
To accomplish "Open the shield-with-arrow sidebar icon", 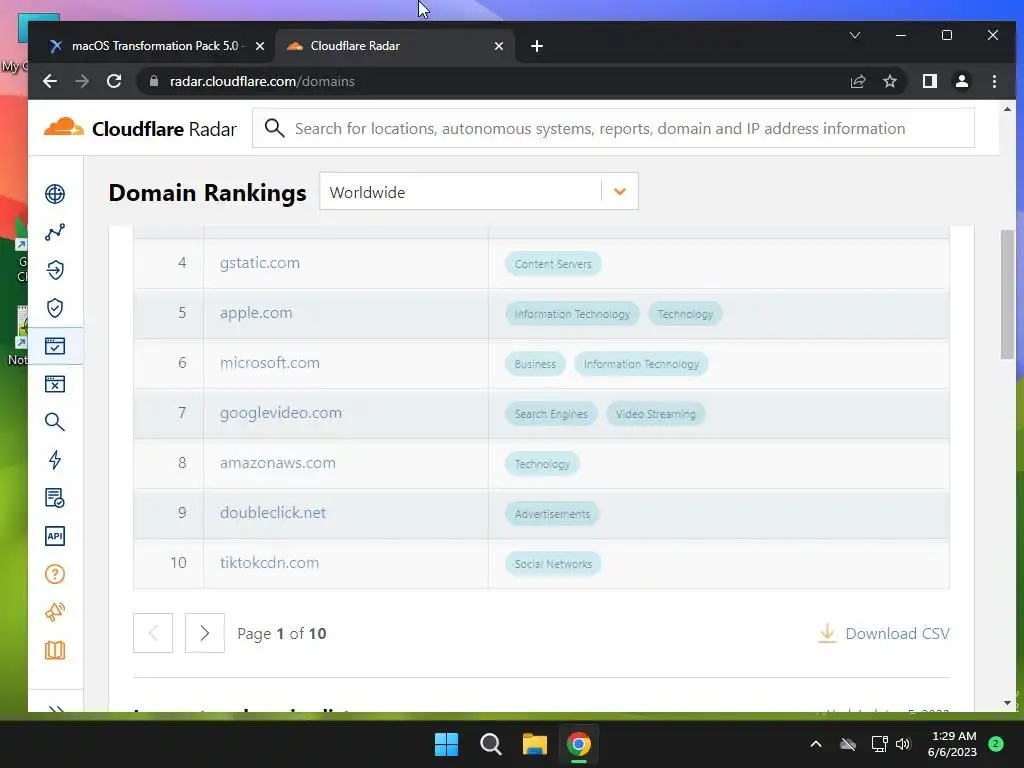I will (55, 270).
